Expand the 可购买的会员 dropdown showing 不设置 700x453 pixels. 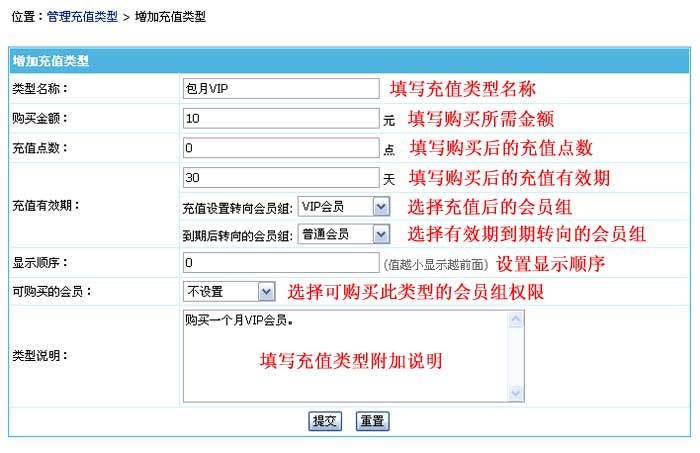click(x=229, y=291)
